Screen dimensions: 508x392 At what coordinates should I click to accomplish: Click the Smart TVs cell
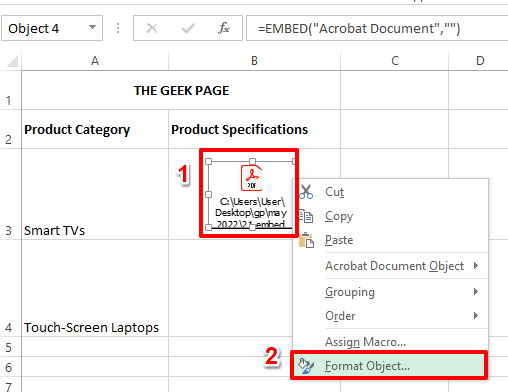pos(95,194)
